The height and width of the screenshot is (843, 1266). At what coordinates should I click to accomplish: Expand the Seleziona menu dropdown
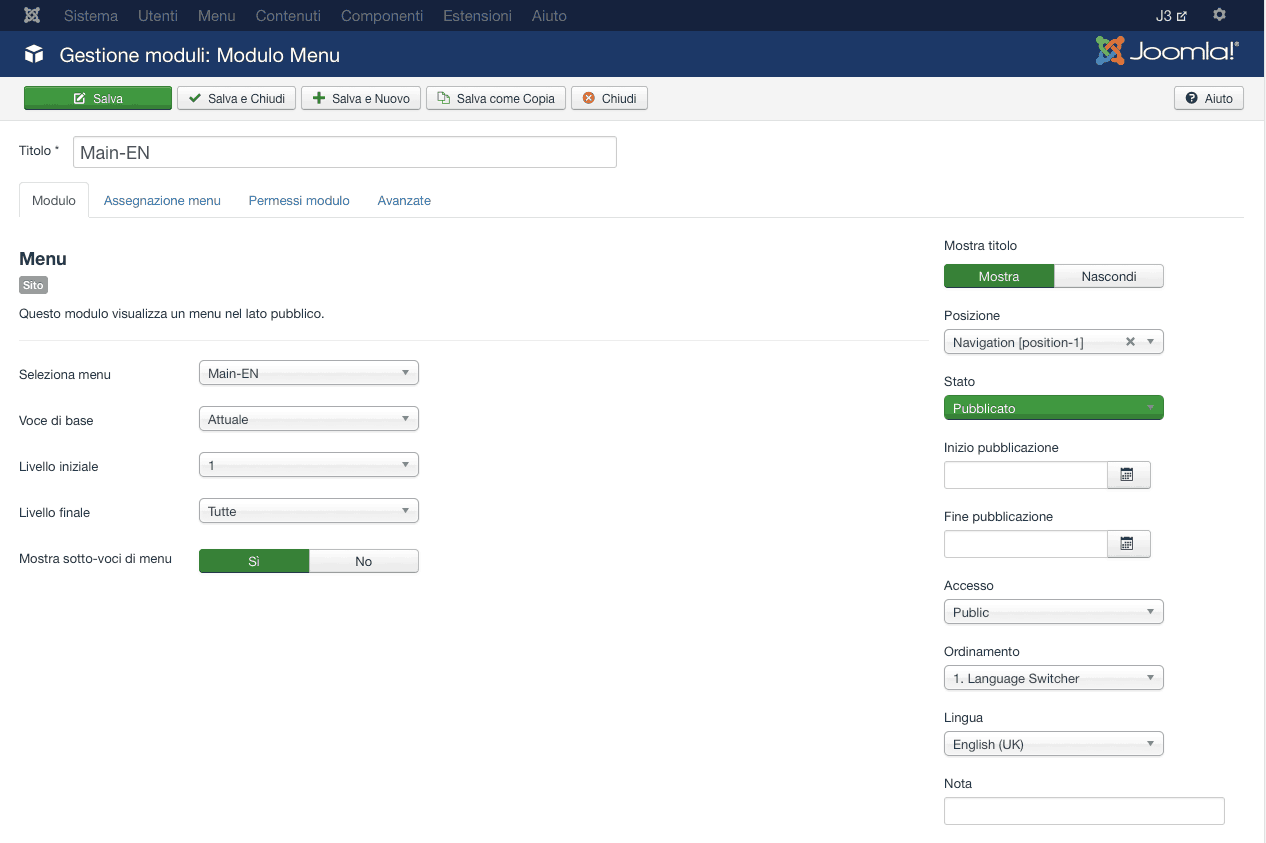pos(308,373)
